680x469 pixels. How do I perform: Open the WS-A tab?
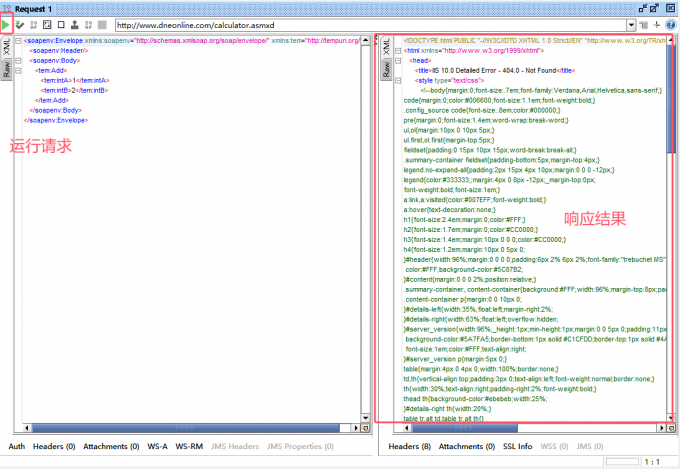click(157, 446)
